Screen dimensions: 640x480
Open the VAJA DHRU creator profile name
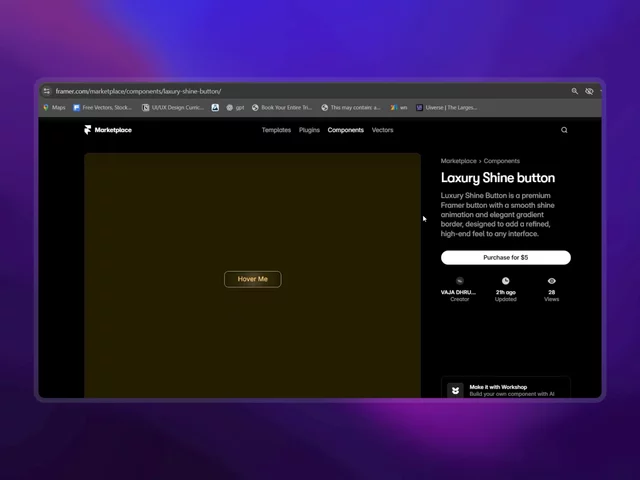pos(458,292)
